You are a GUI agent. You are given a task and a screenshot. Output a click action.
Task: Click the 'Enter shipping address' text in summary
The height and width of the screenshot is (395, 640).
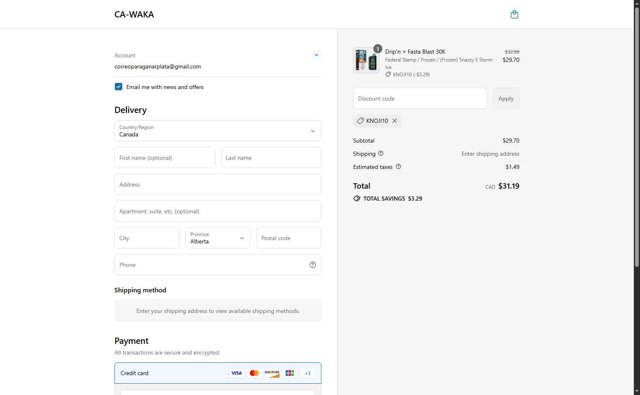(490, 154)
